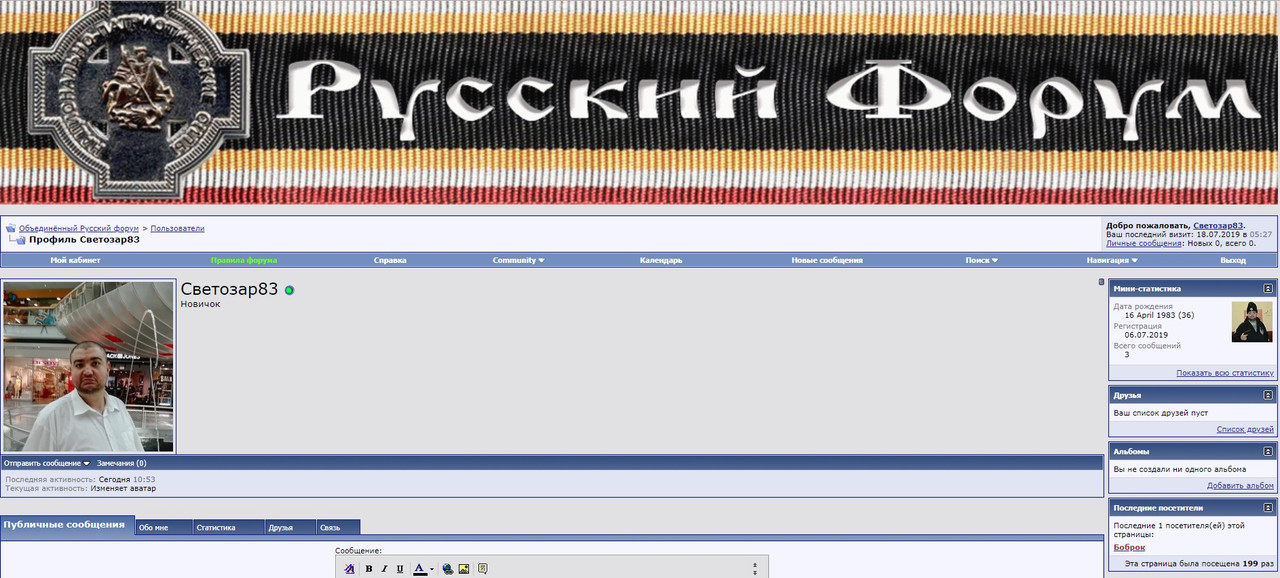This screenshot has height=578, width=1280.
Task: Click the Insert Link globe icon
Action: [448, 569]
